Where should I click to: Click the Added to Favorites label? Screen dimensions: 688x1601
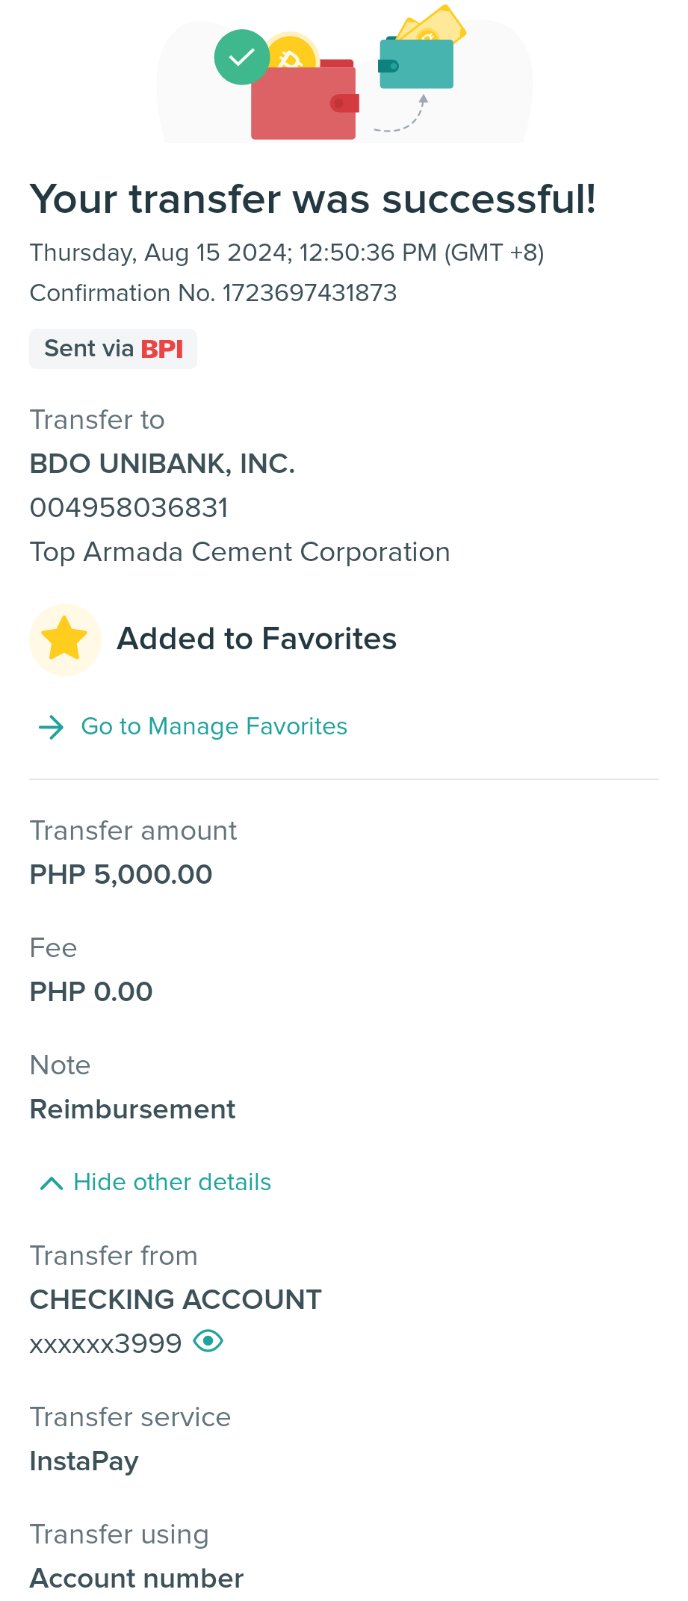(257, 639)
